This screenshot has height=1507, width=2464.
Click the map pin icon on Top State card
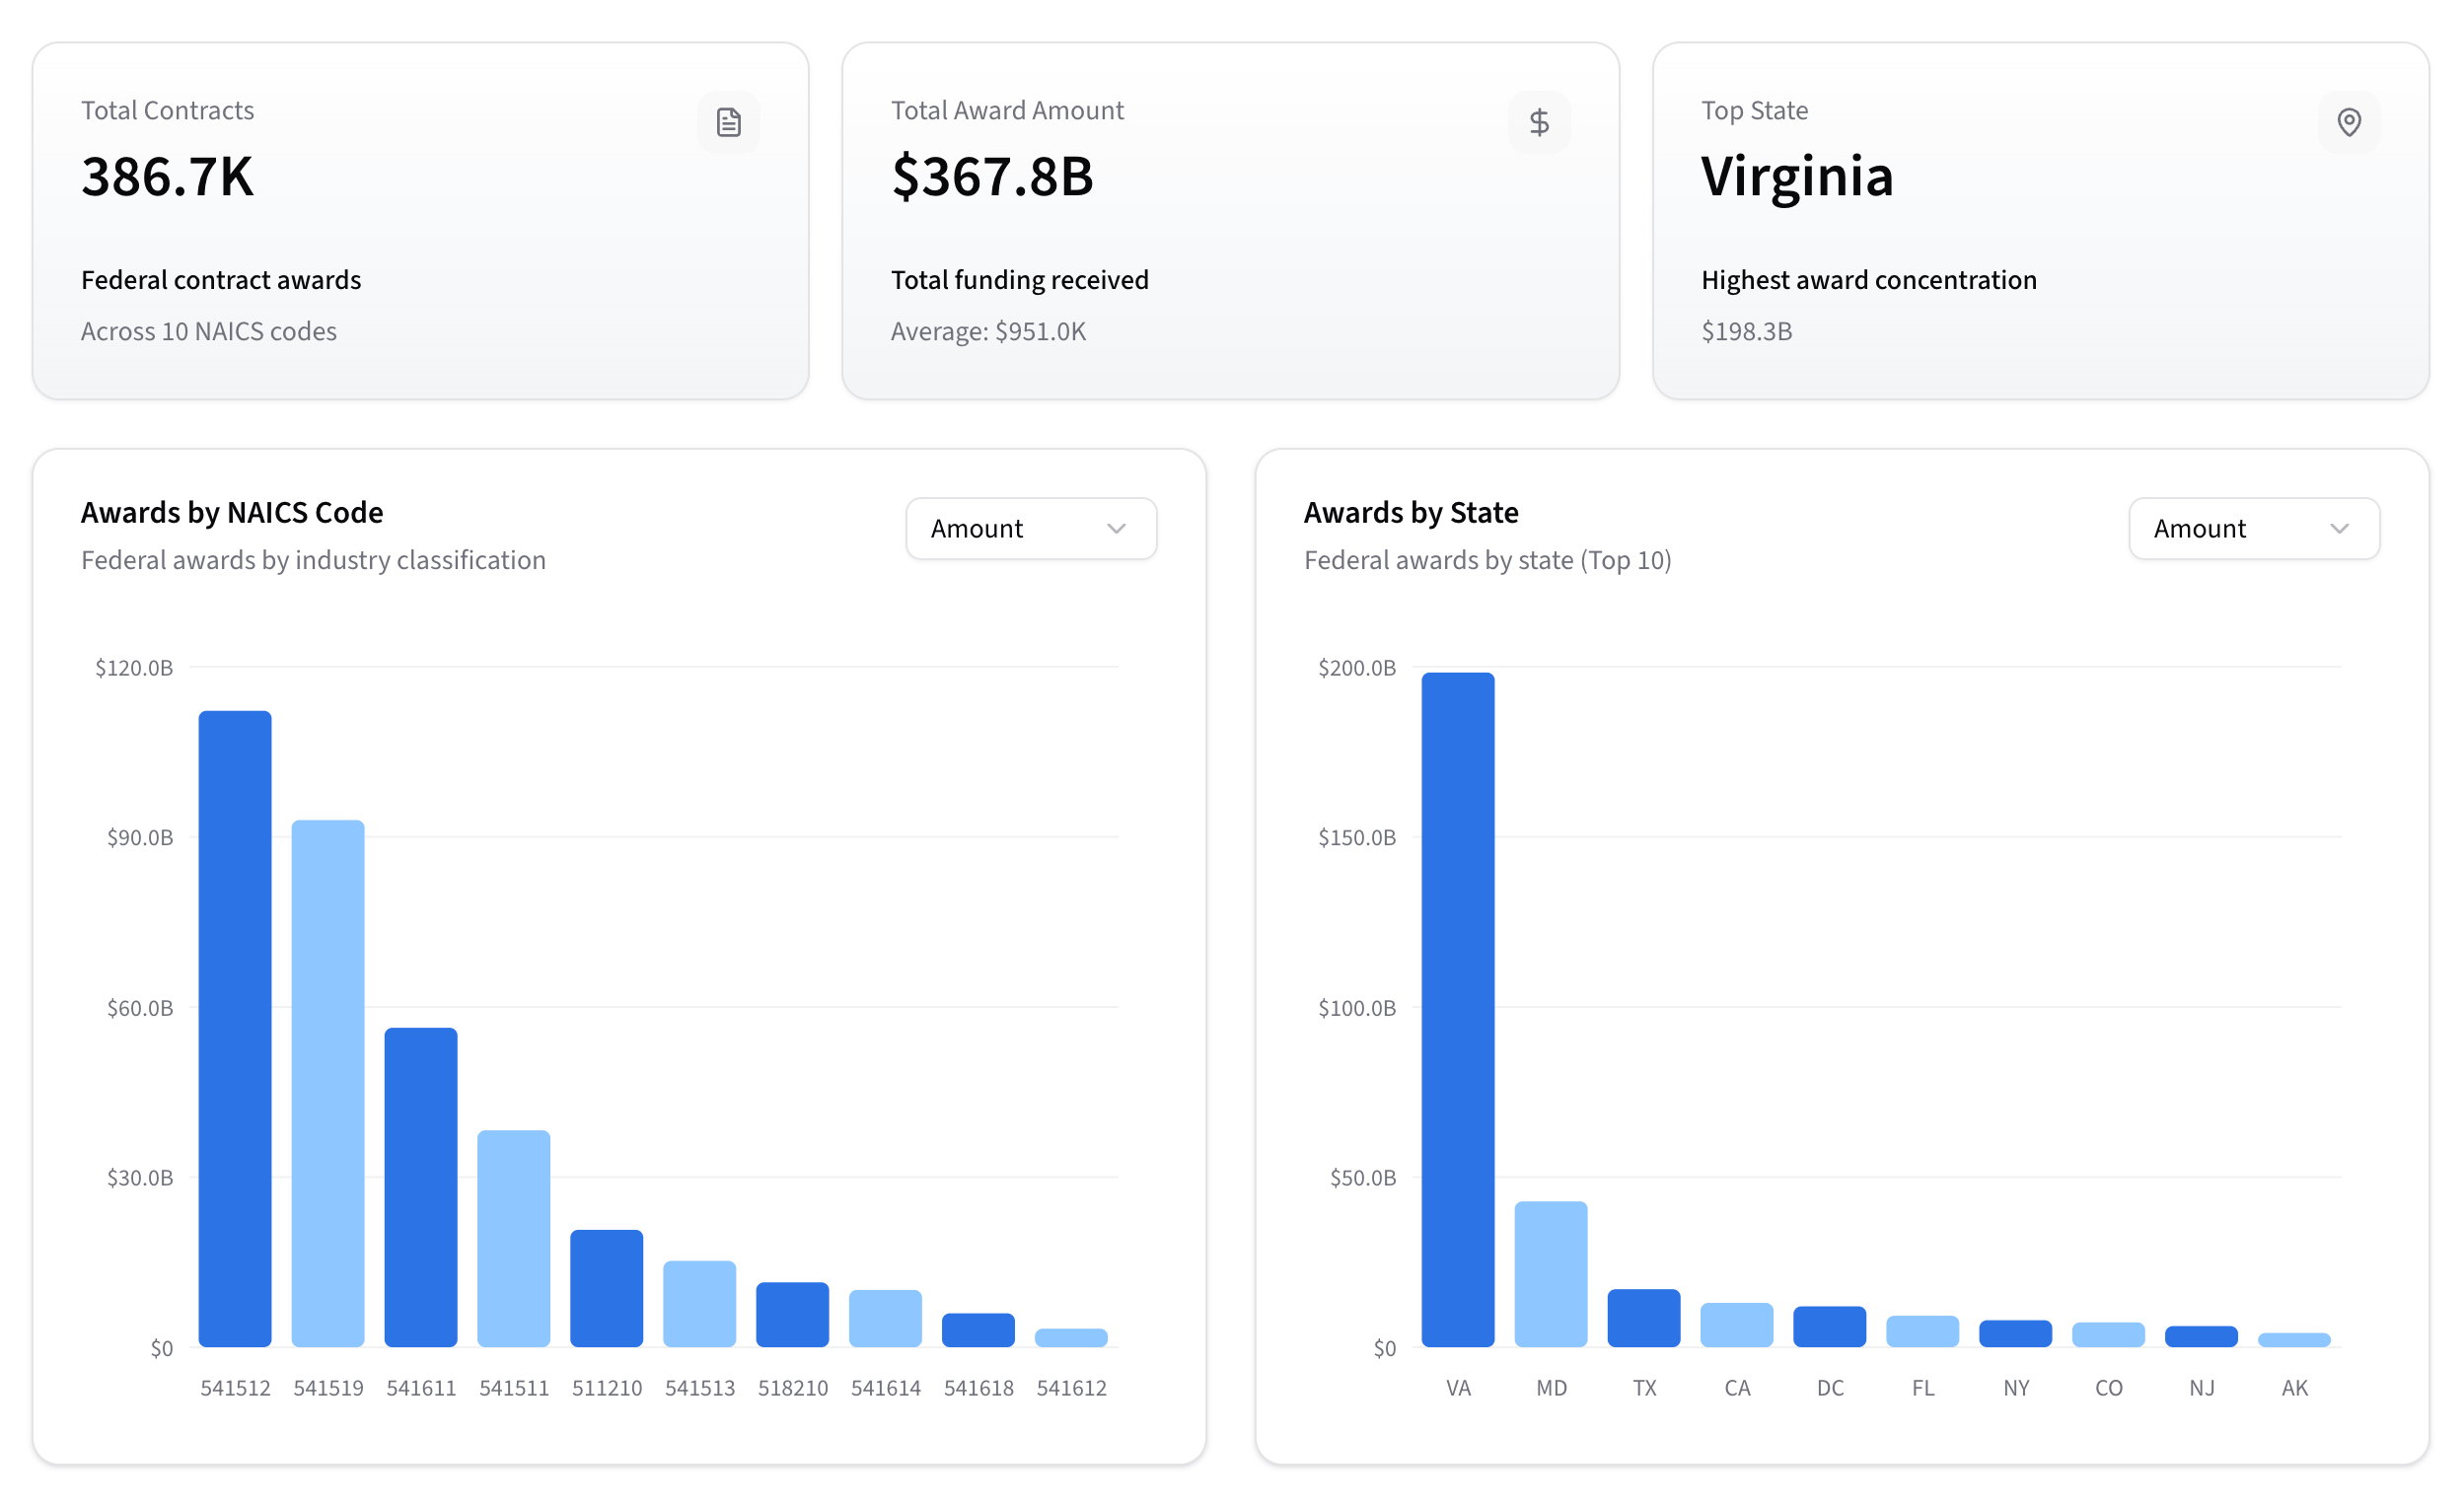[2348, 122]
